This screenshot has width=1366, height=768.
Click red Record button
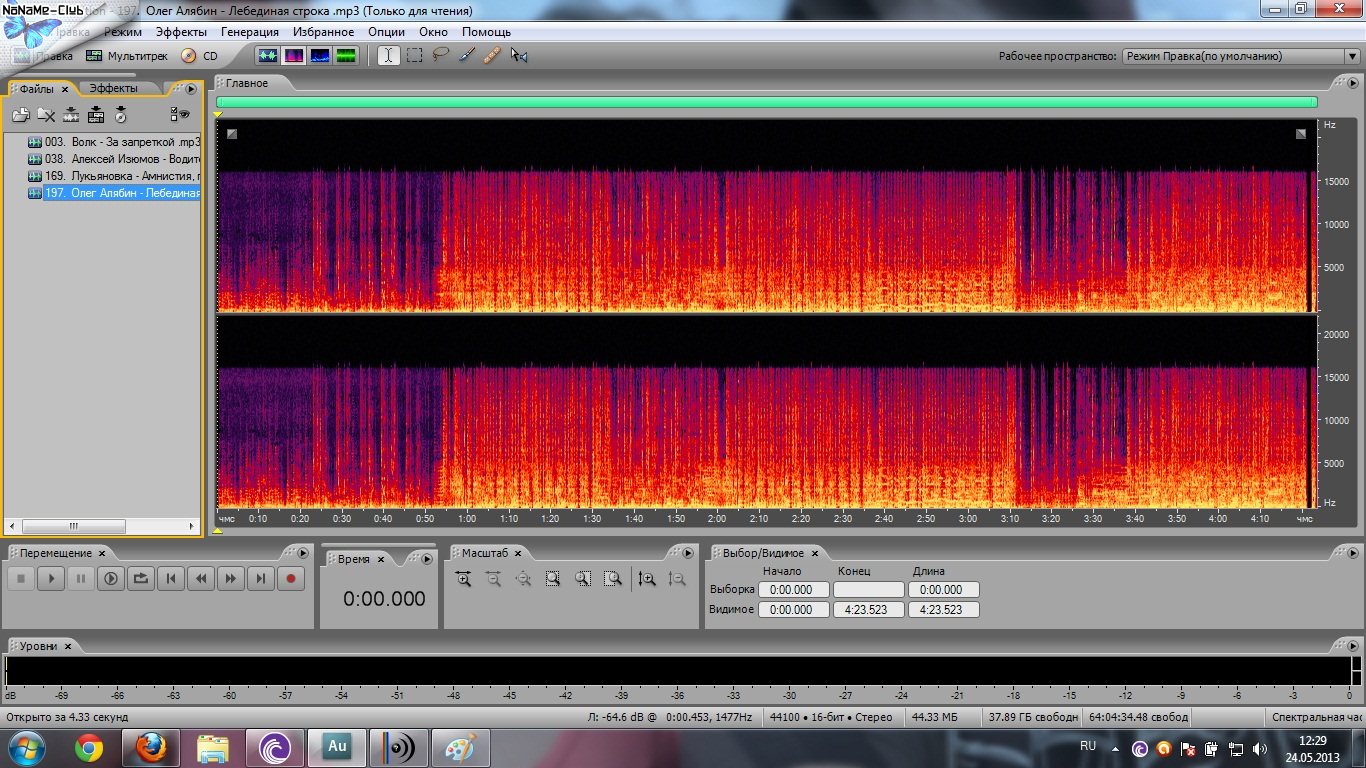(x=291, y=578)
